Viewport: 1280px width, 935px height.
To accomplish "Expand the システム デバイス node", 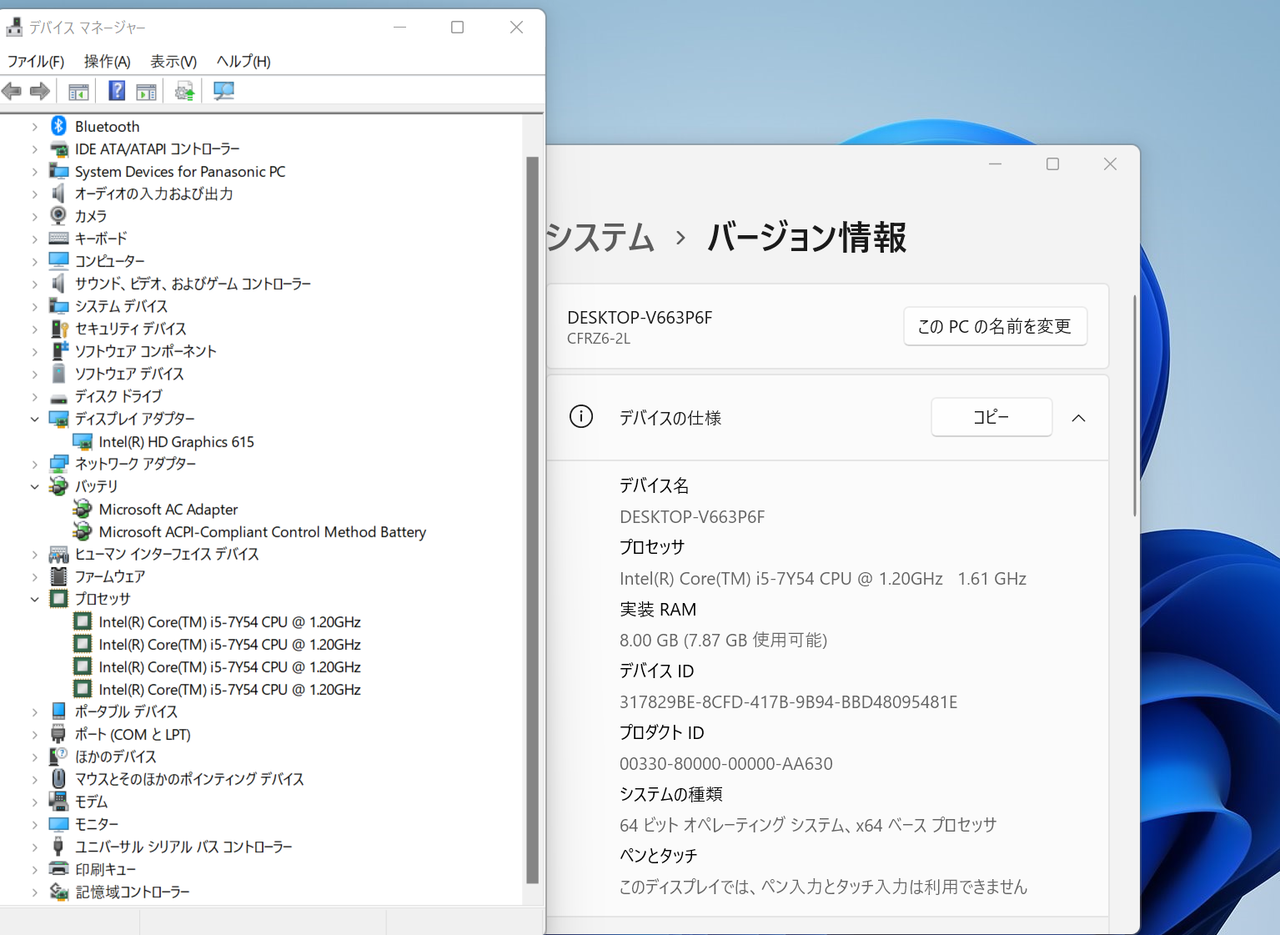I will coord(34,306).
